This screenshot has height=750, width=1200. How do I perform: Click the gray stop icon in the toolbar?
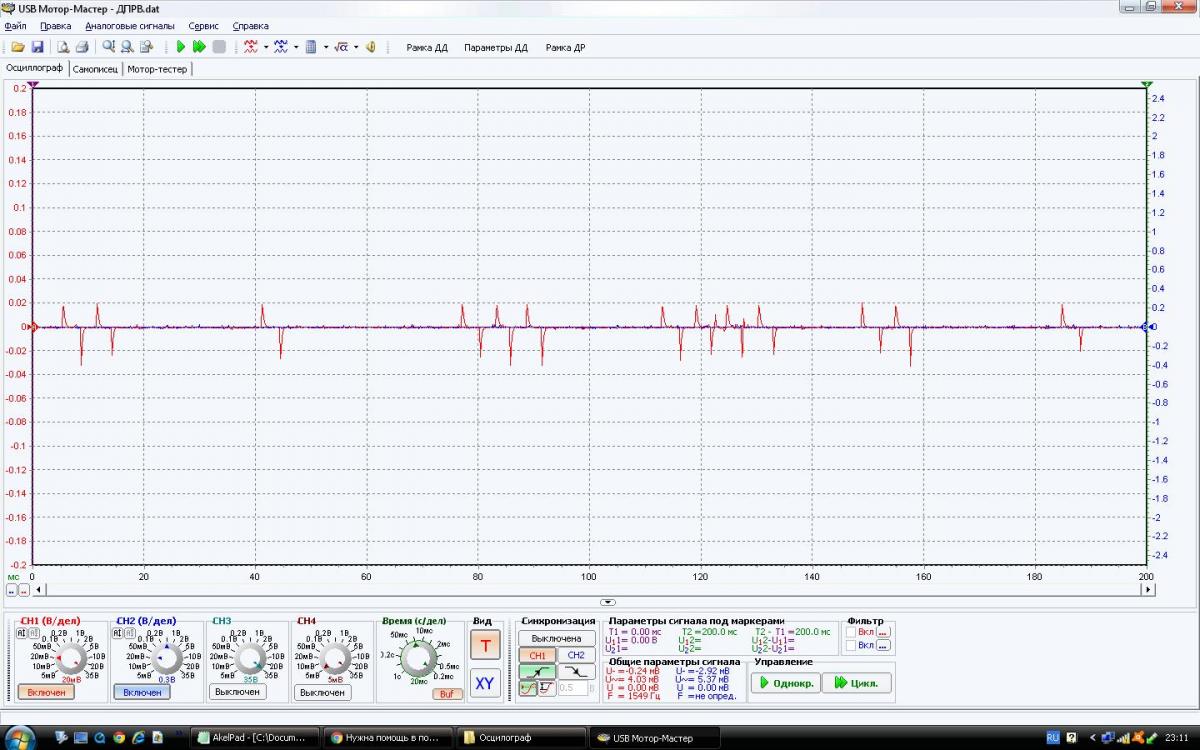click(x=219, y=47)
